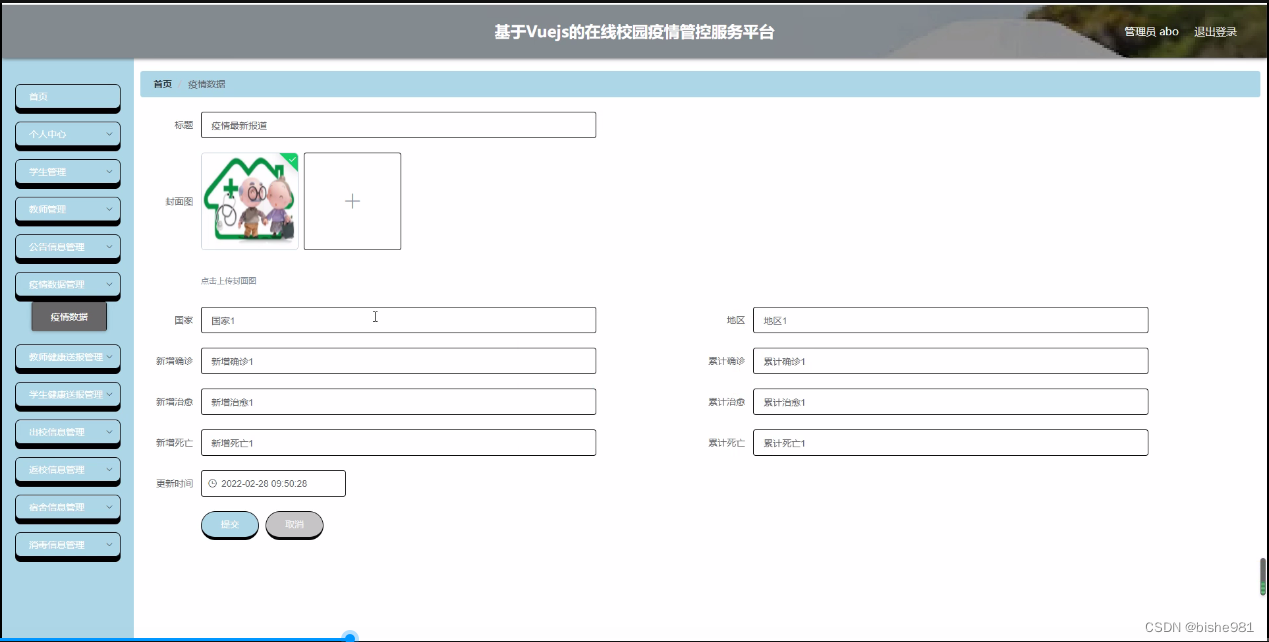The height and width of the screenshot is (642, 1269).
Task: Expand the 出校信息管理 sidebar menu
Action: coord(67,433)
